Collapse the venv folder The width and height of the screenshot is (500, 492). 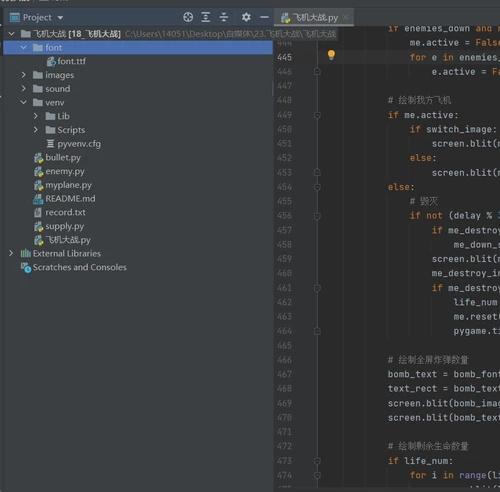click(x=24, y=102)
